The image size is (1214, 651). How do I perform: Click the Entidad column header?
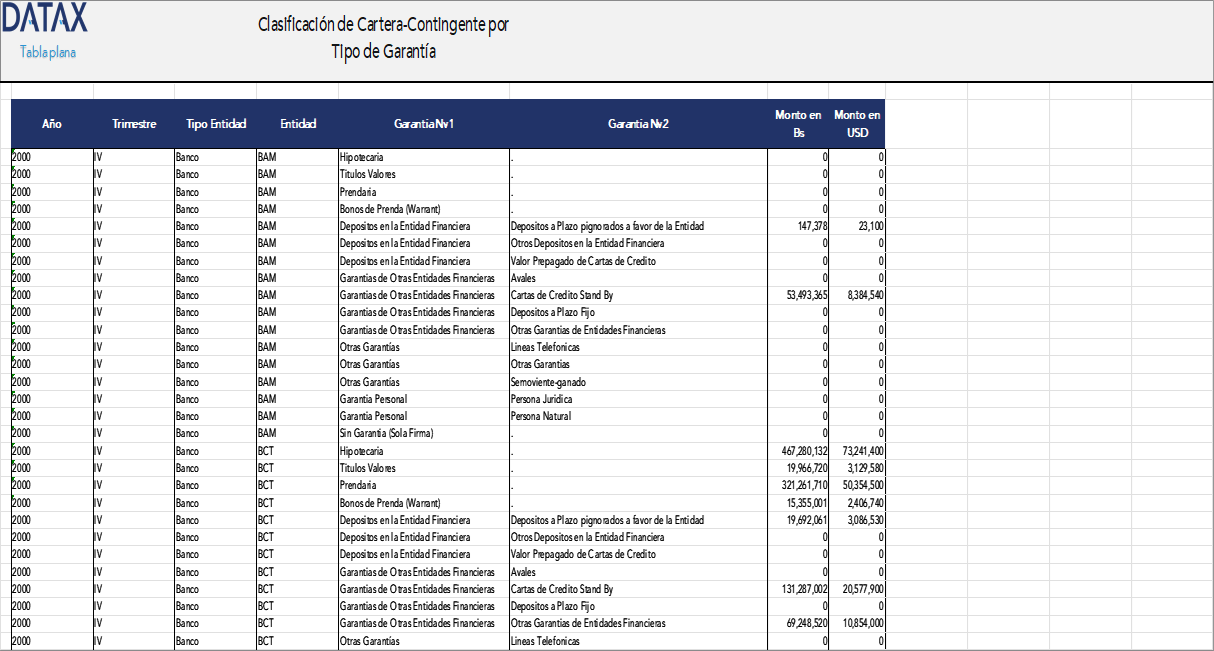click(297, 123)
